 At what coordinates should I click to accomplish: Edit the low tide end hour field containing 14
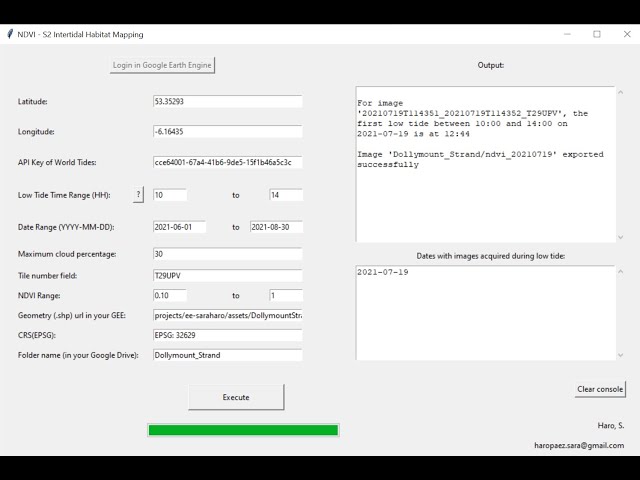pyautogui.click(x=286, y=195)
